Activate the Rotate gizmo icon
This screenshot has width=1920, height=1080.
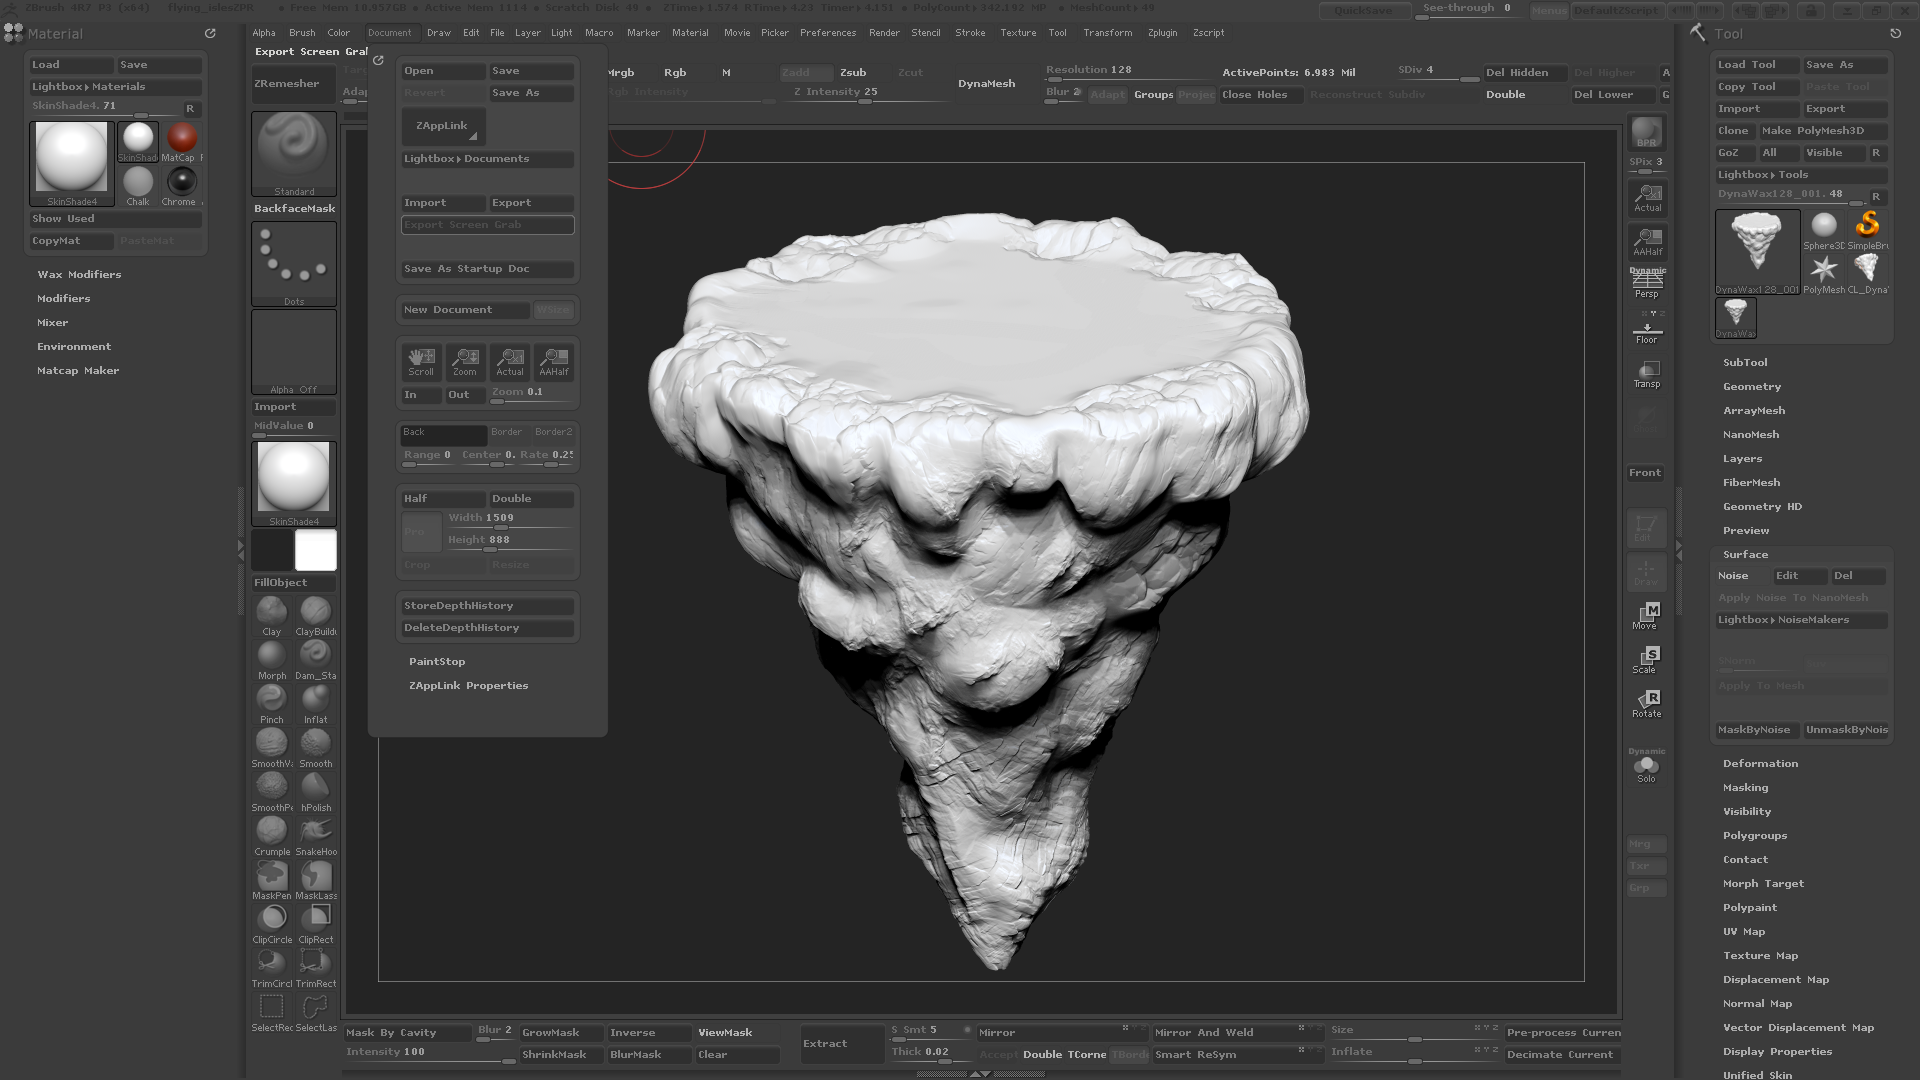pos(1646,703)
